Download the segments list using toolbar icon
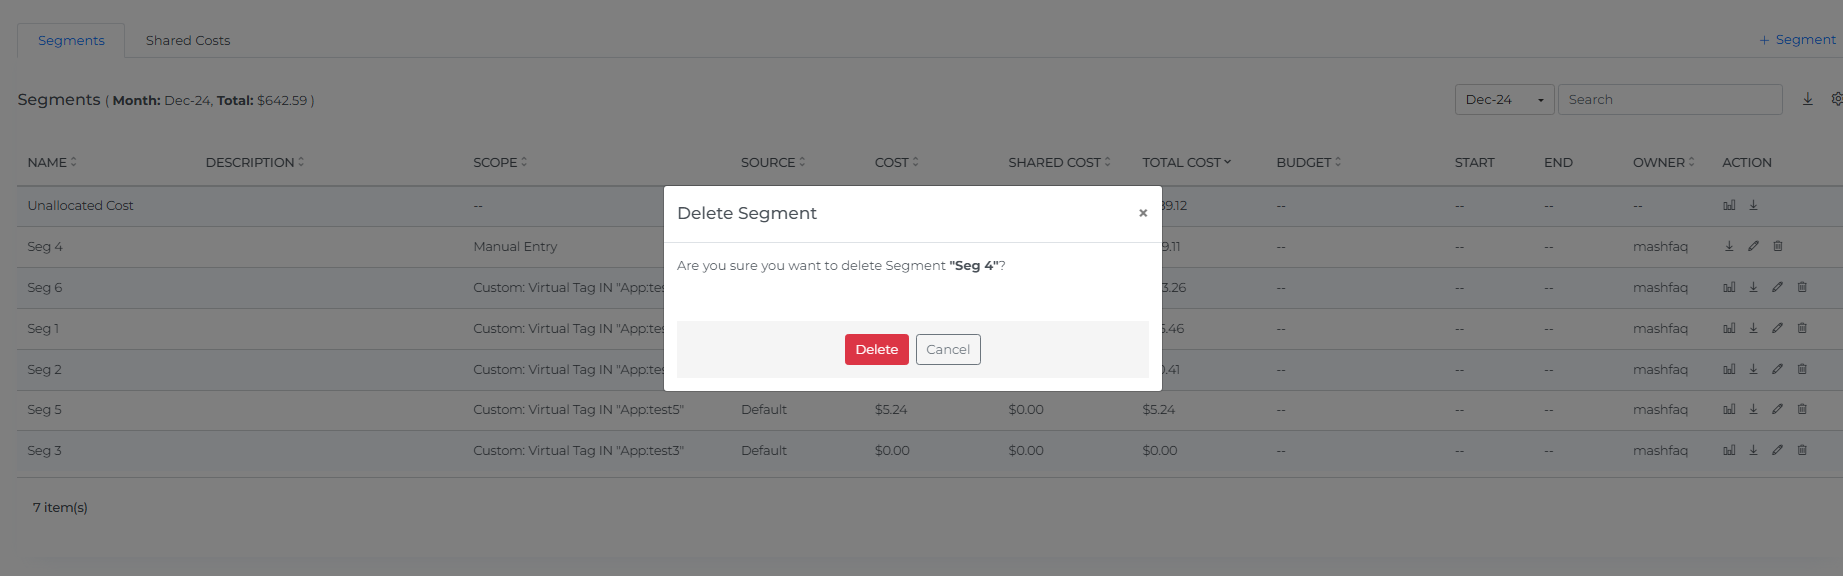1843x576 pixels. point(1807,99)
